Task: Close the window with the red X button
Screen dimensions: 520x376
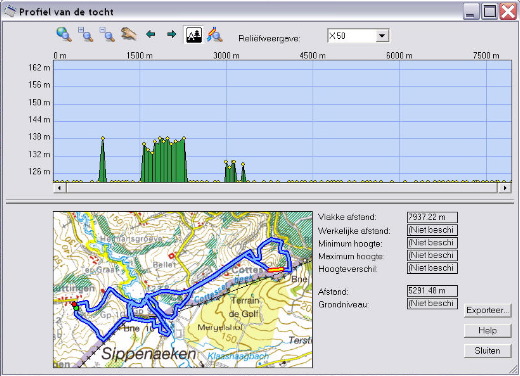Action: 508,12
